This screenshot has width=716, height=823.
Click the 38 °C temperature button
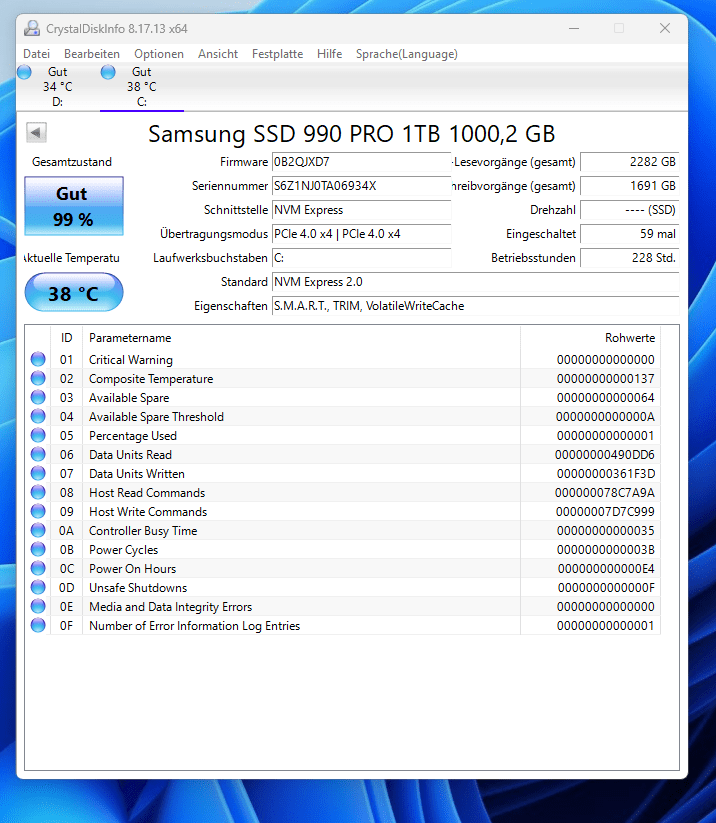coord(73,292)
